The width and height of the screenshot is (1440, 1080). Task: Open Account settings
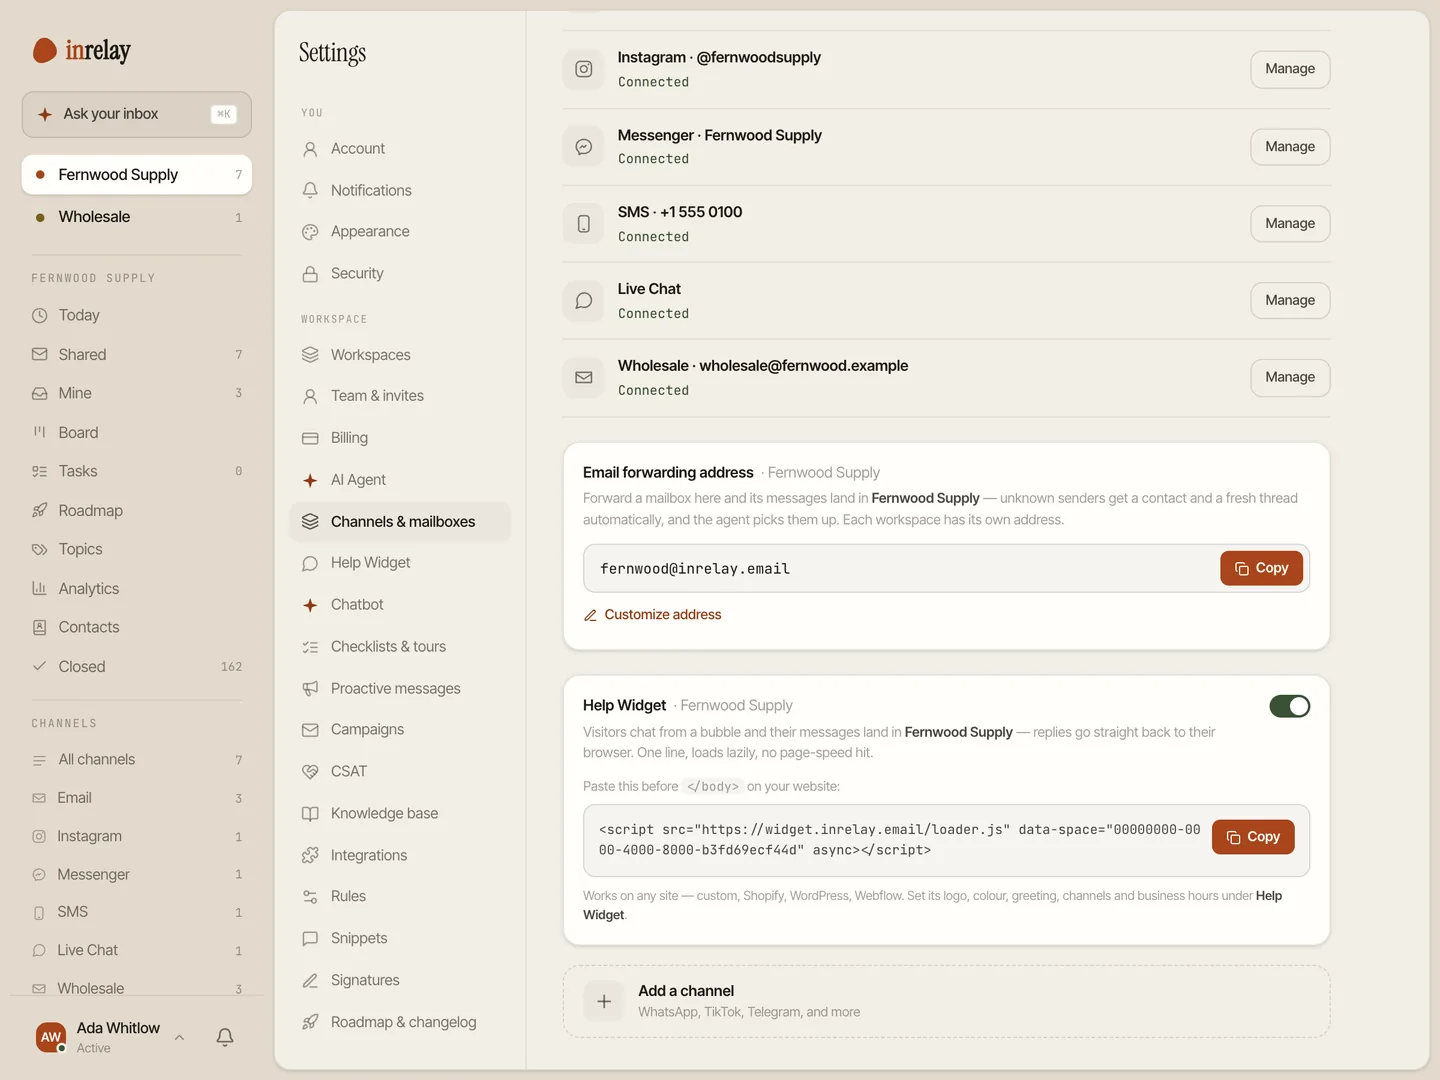tap(400, 149)
